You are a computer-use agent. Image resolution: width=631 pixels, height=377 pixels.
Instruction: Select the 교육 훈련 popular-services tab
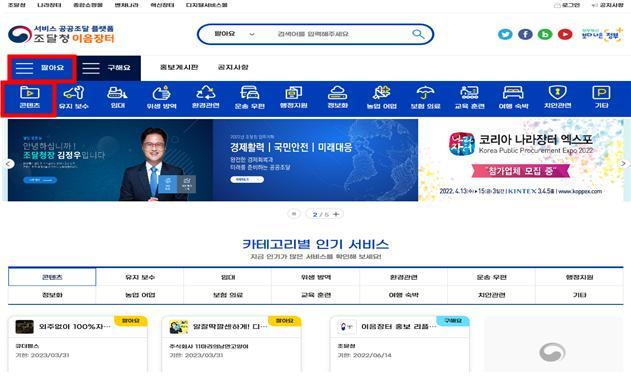click(316, 295)
